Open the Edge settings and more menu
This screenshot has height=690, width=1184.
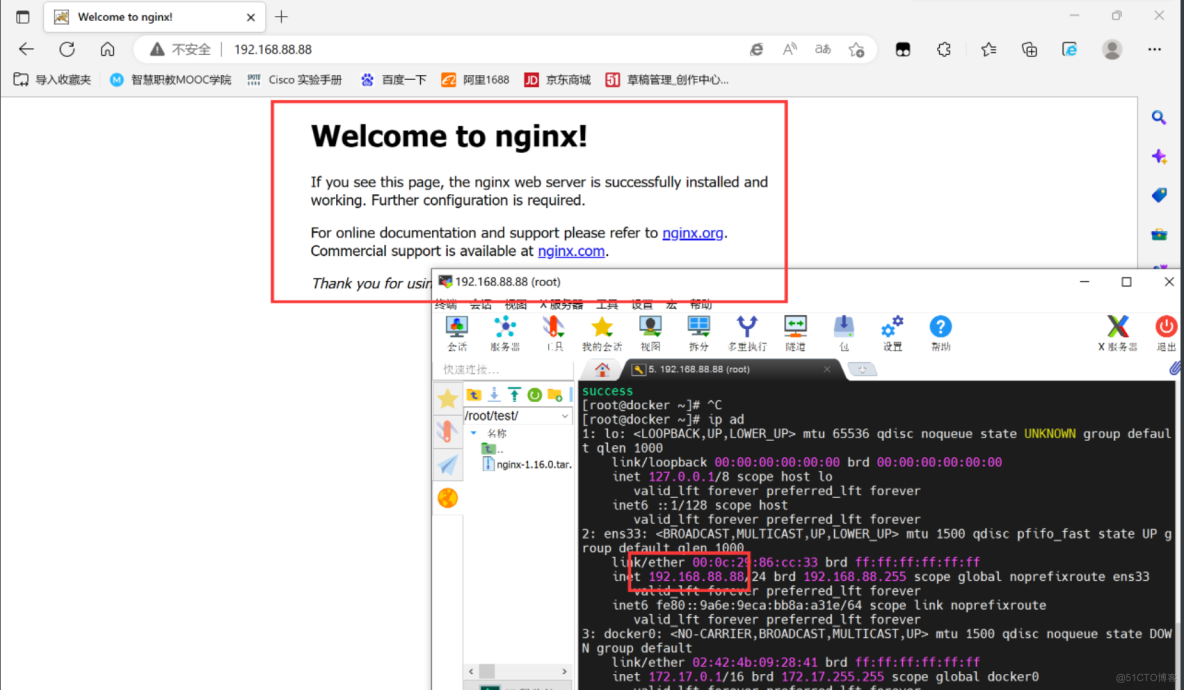coord(1155,49)
